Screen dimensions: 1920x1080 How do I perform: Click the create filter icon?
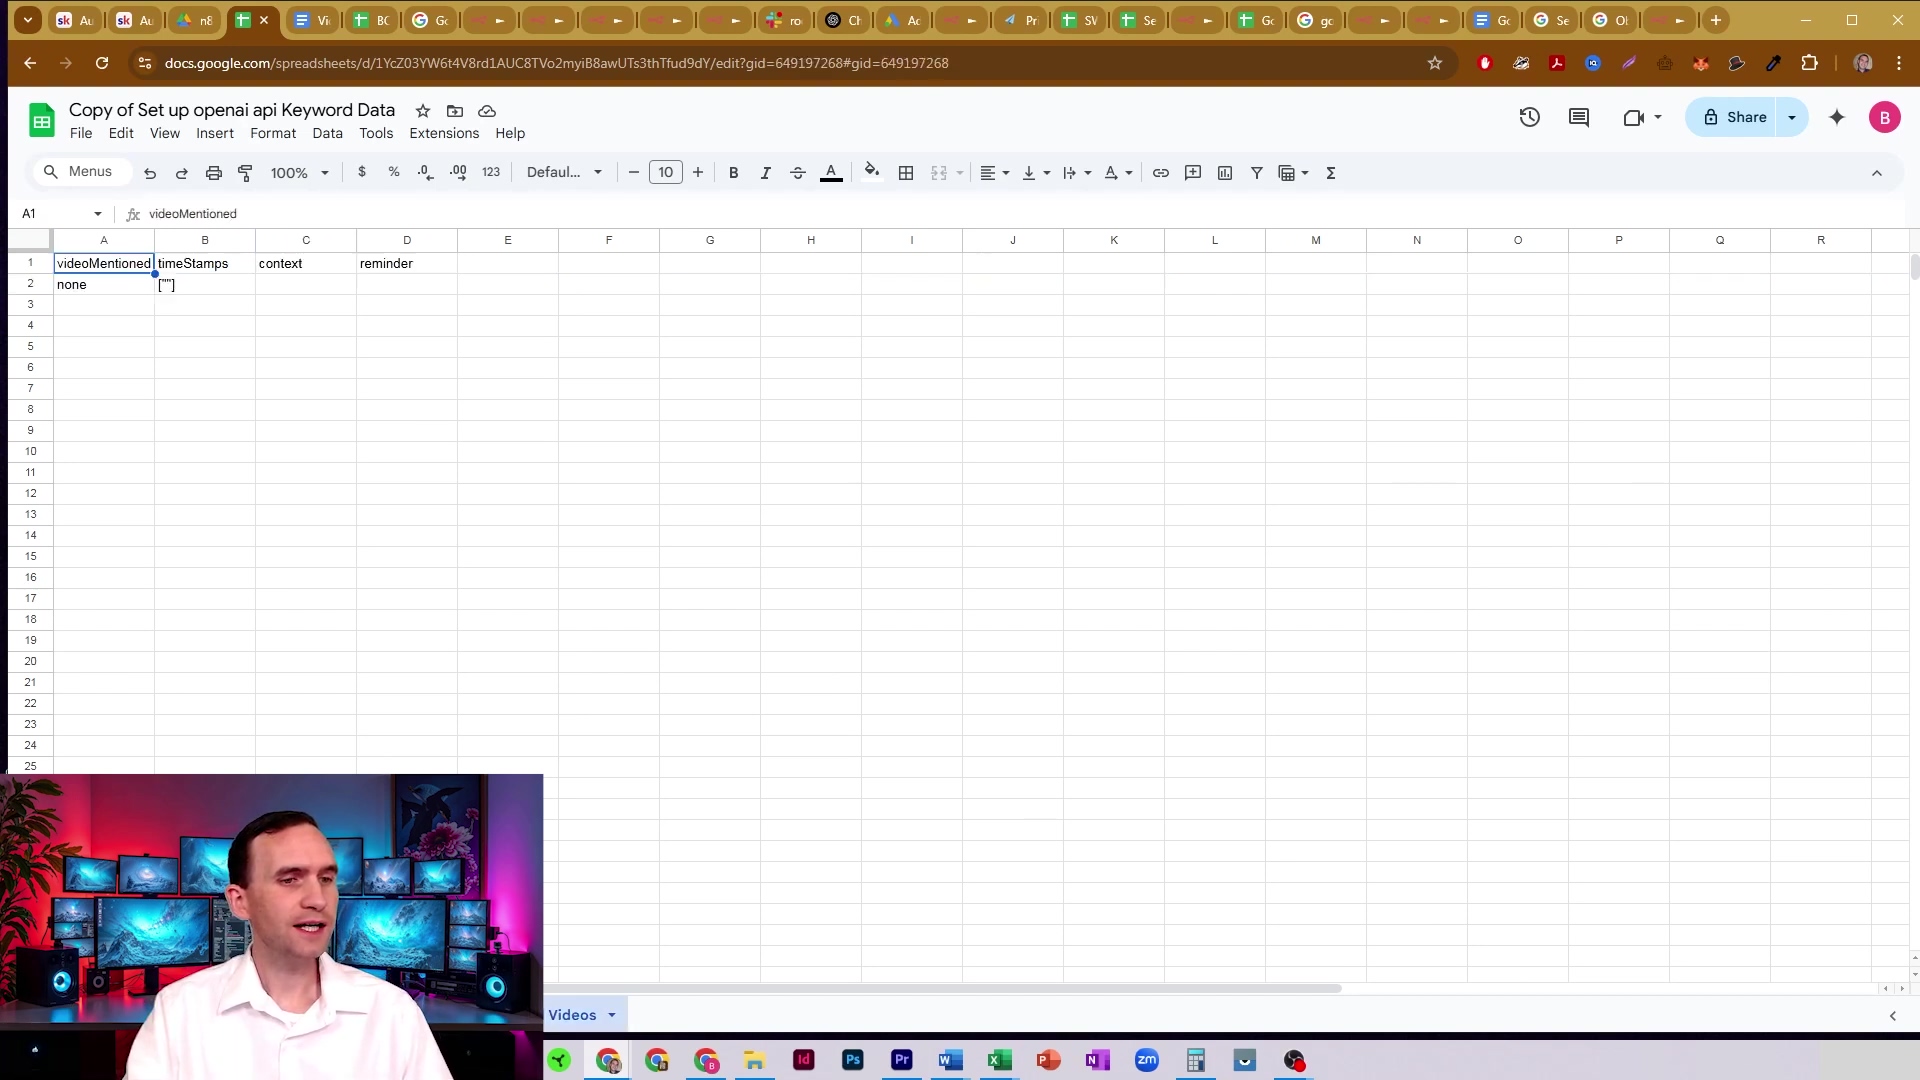1257,173
